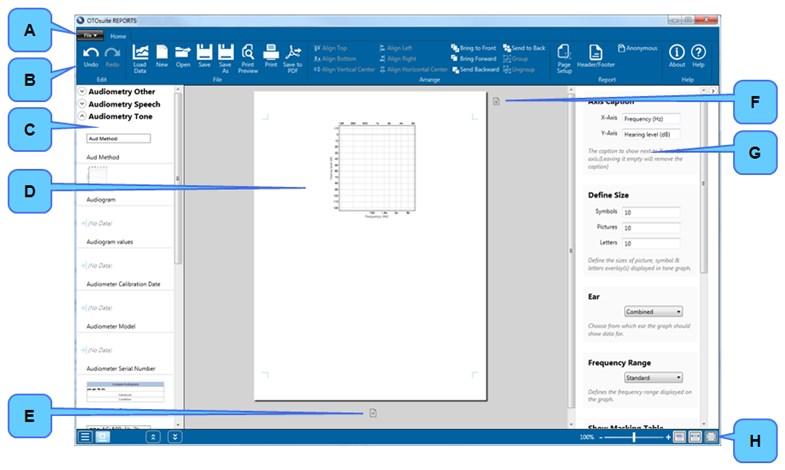Image resolution: width=785 pixels, height=470 pixels.
Task: Click the Symbols size input field
Action: [x=651, y=212]
